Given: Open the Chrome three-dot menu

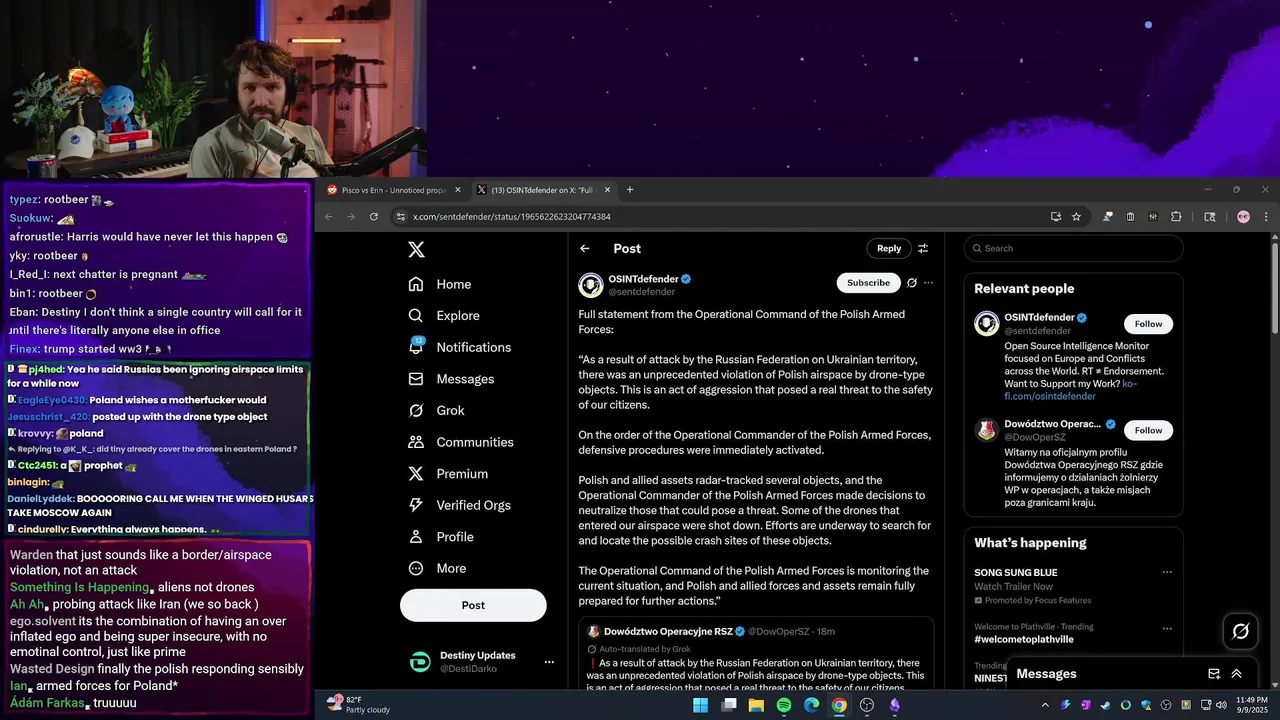Looking at the screenshot, I should (1266, 216).
